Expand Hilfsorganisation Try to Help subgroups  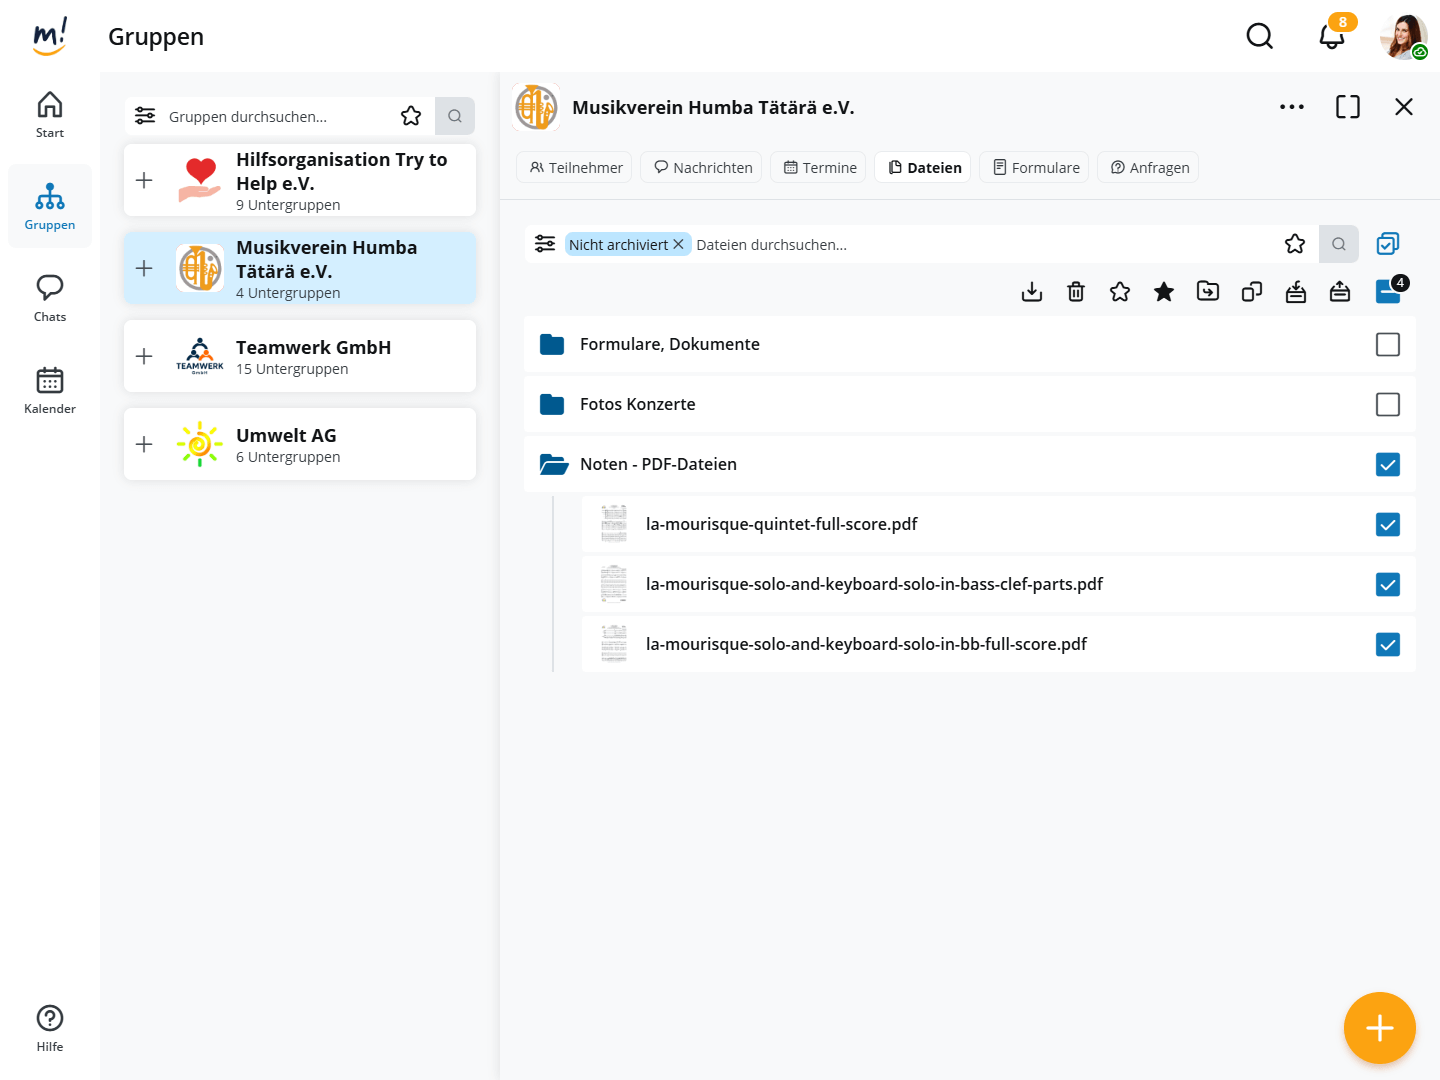coord(144,180)
